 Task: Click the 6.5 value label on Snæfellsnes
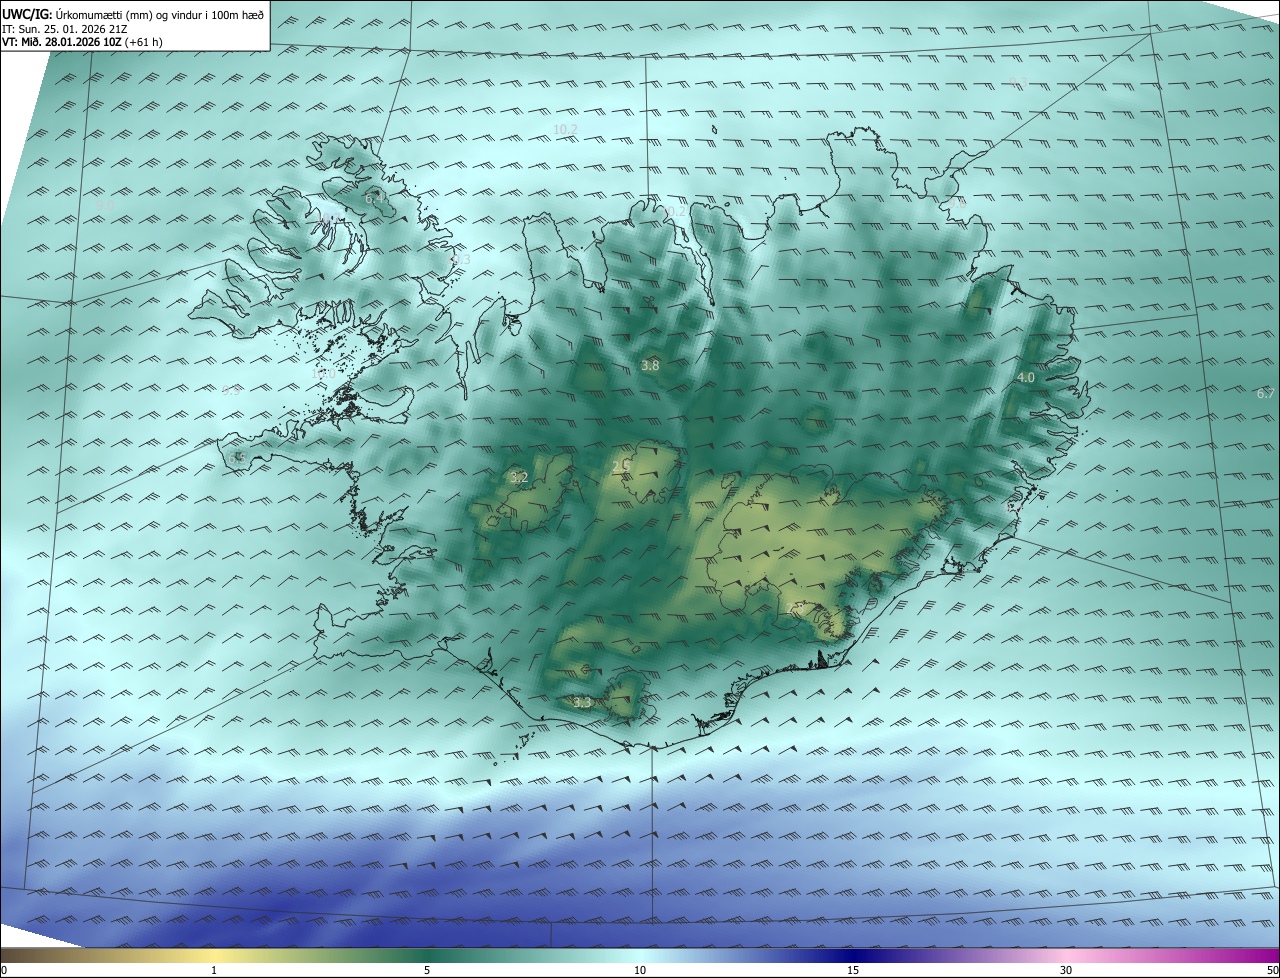point(236,457)
